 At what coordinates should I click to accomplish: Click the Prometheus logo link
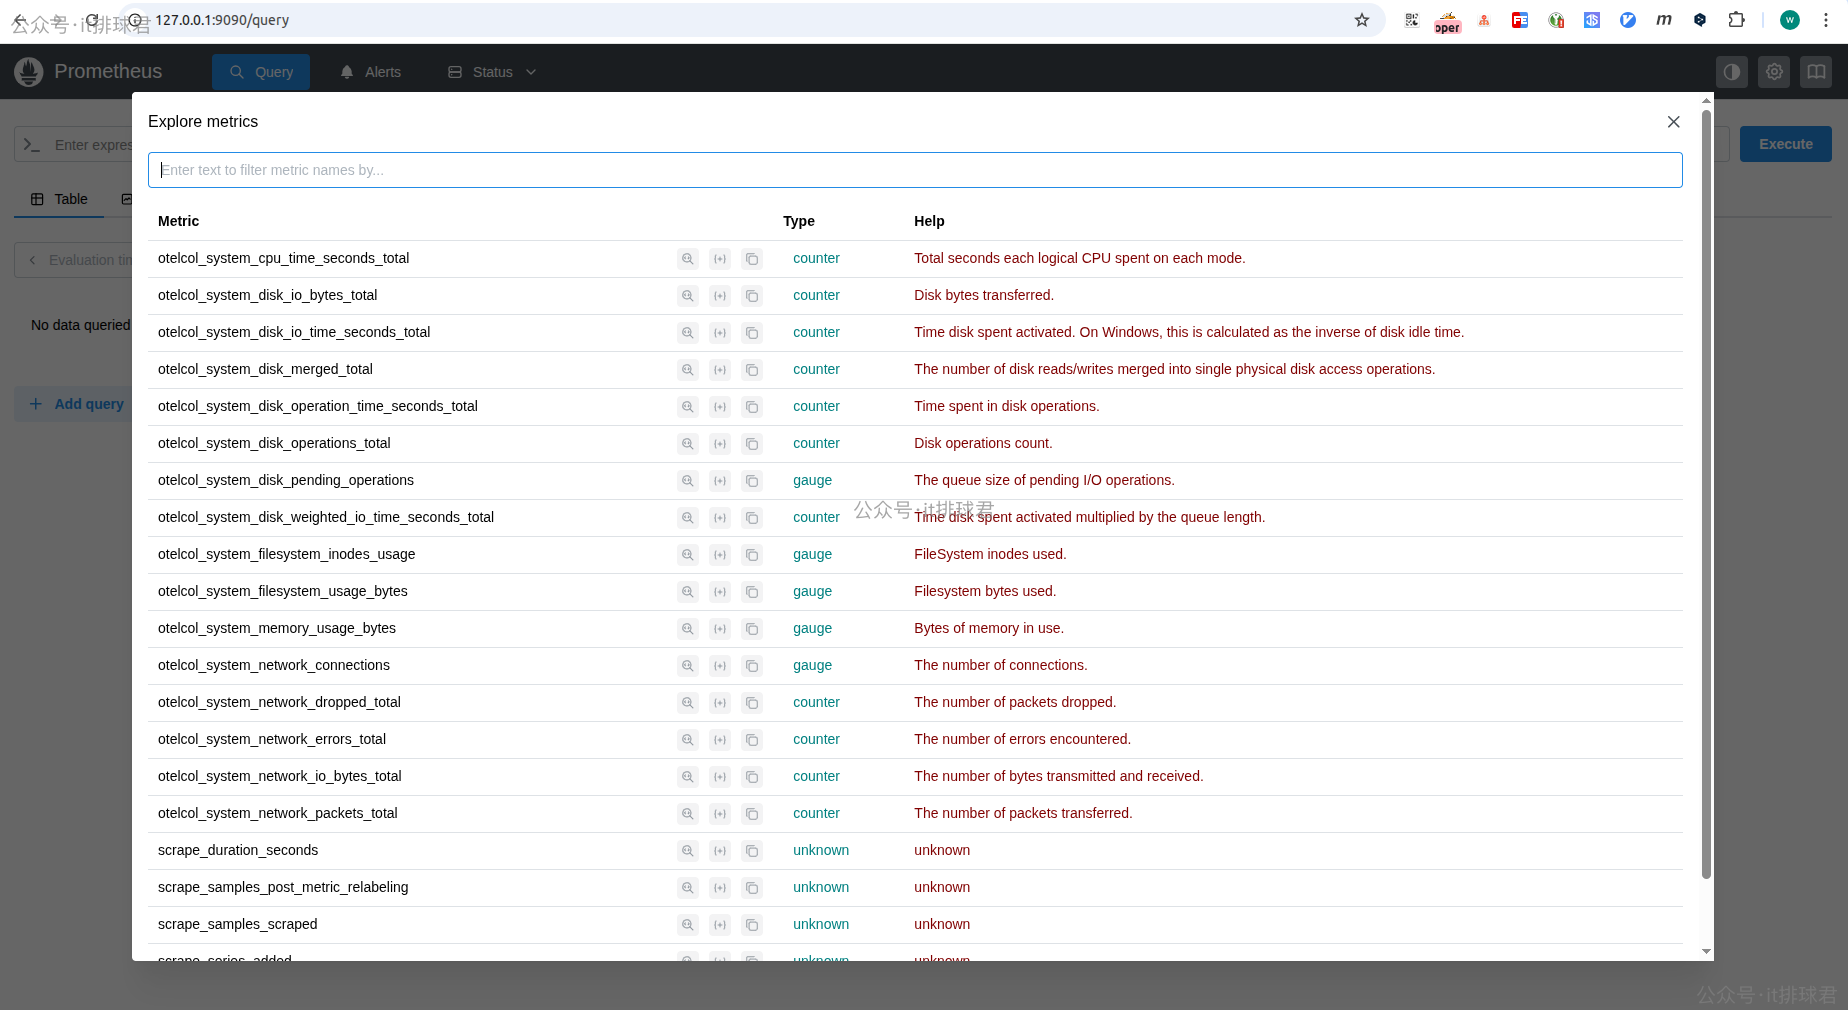88,72
